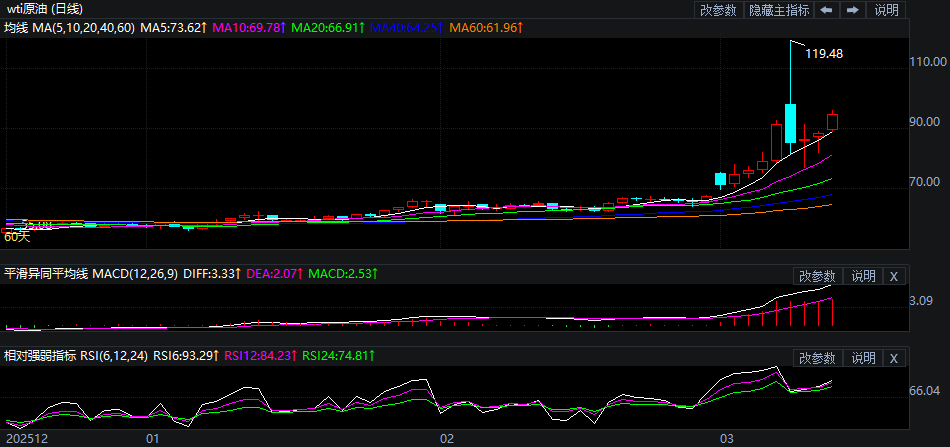Screen dimensions: 950x447
Task: Click the right arrow navigation icon
Action: pos(853,10)
